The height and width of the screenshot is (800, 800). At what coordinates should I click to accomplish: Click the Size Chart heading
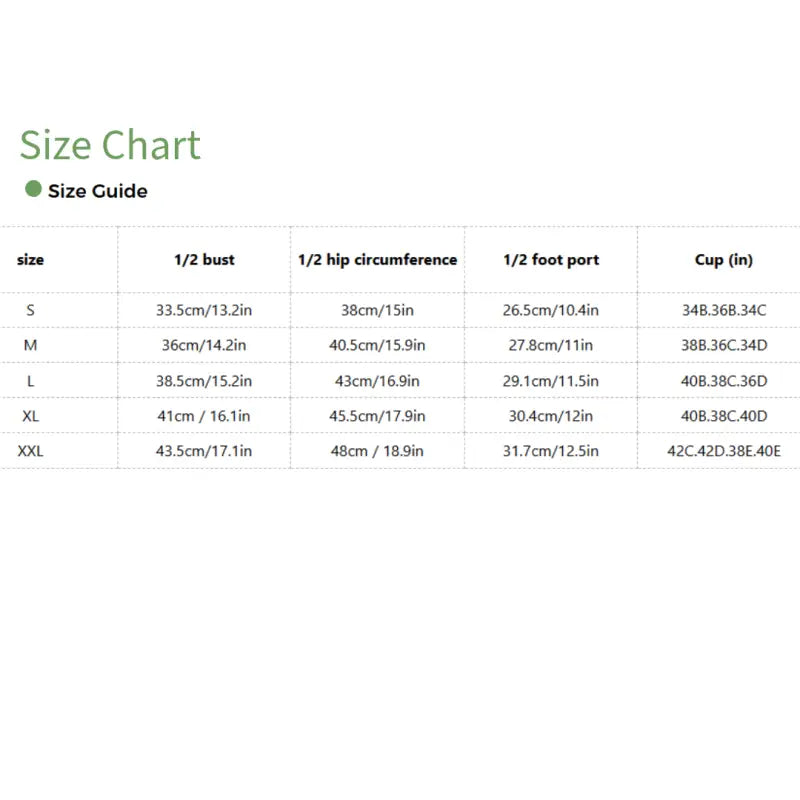click(110, 145)
